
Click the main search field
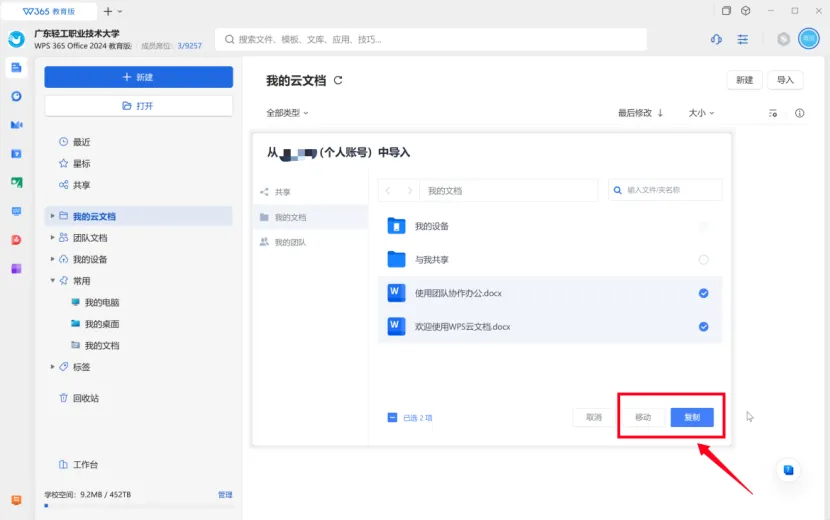click(x=431, y=39)
